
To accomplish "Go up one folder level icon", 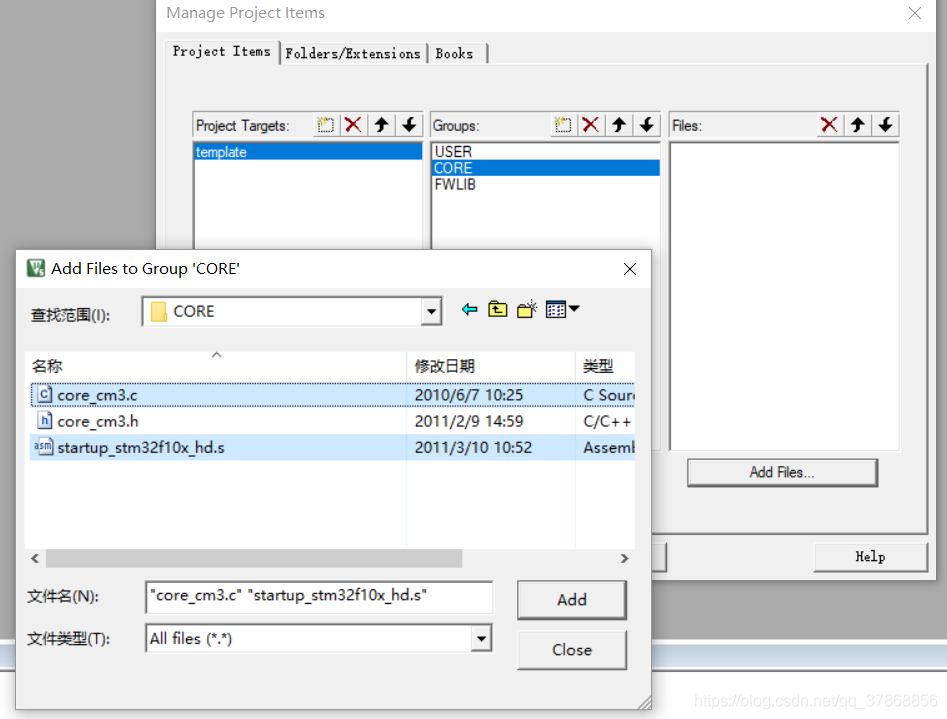I will tap(498, 309).
